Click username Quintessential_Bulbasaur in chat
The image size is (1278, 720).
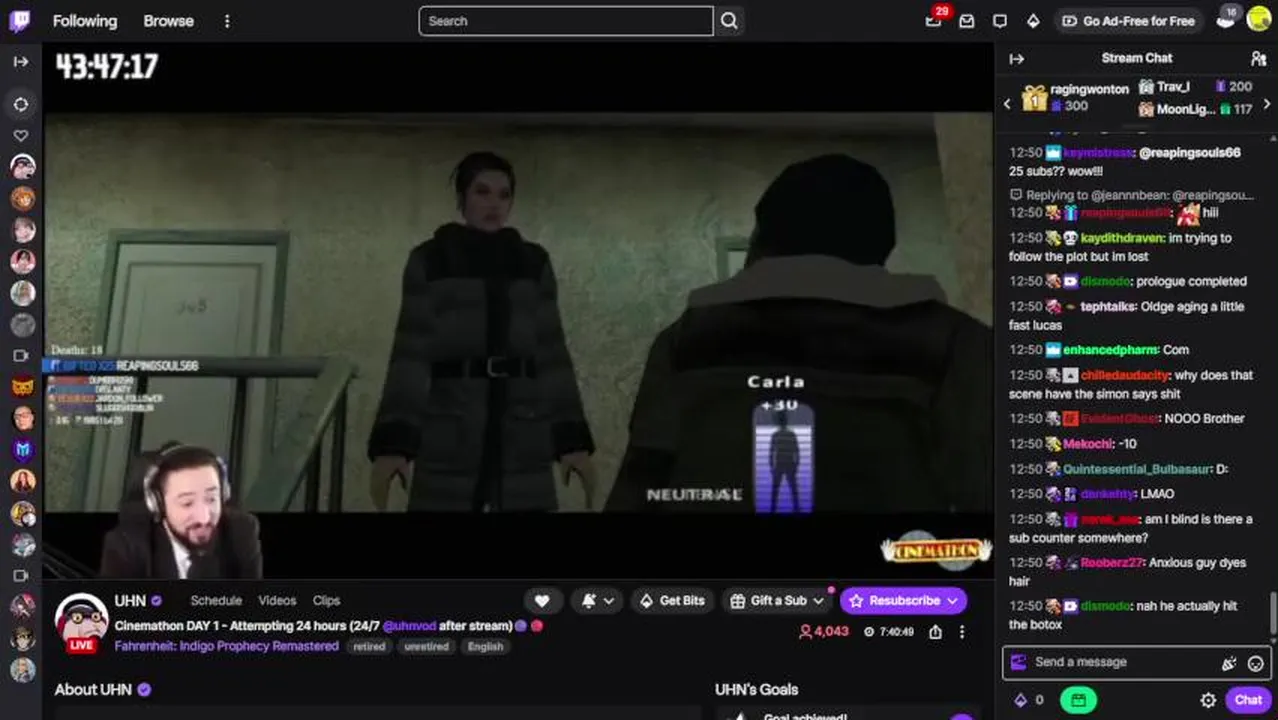[1137, 469]
